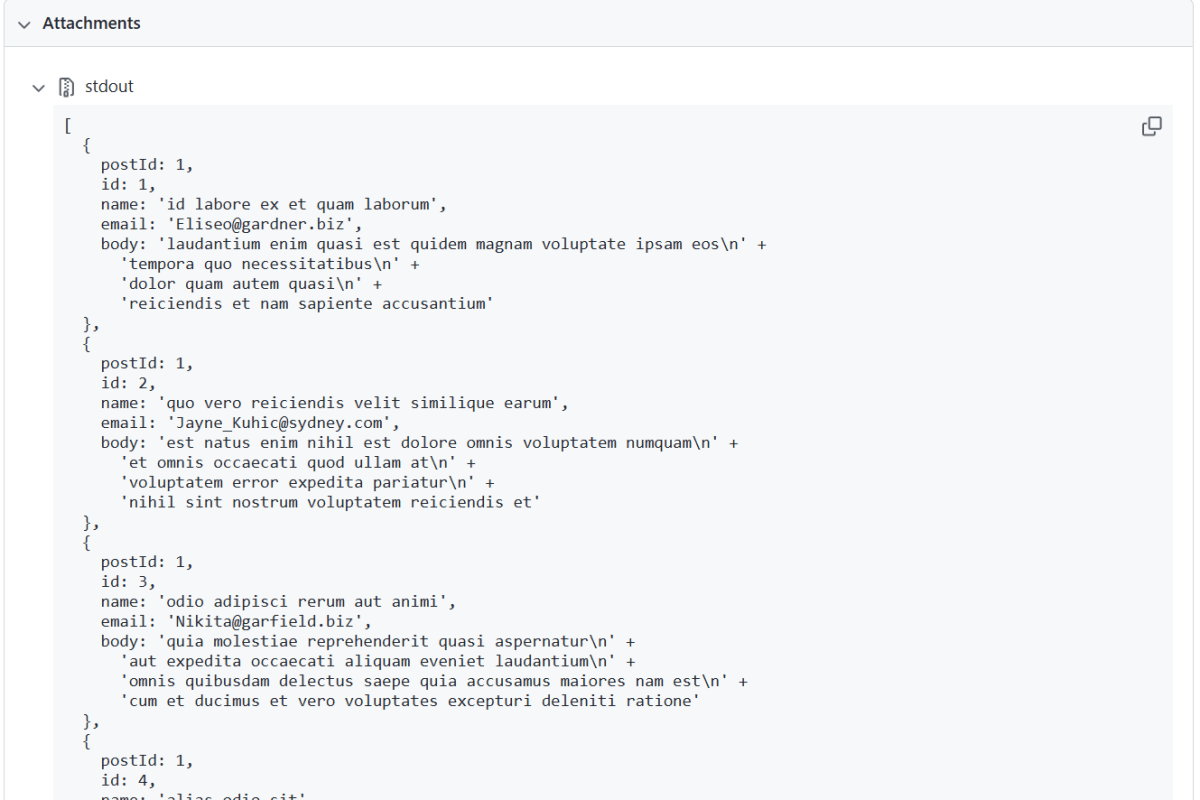This screenshot has height=800, width=1200.
Task: Click the stdout file attachment icon
Action: click(x=66, y=87)
